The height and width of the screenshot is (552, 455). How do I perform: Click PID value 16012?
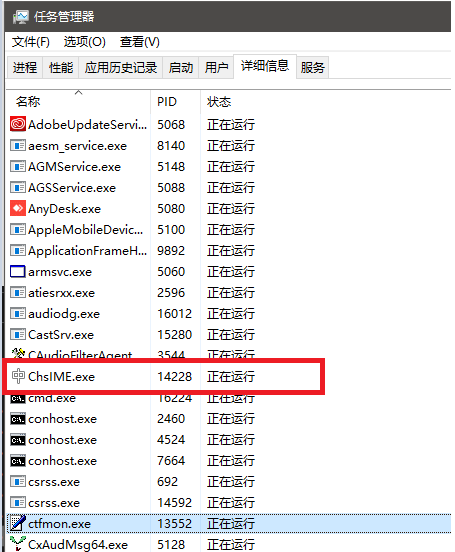pyautogui.click(x=174, y=314)
